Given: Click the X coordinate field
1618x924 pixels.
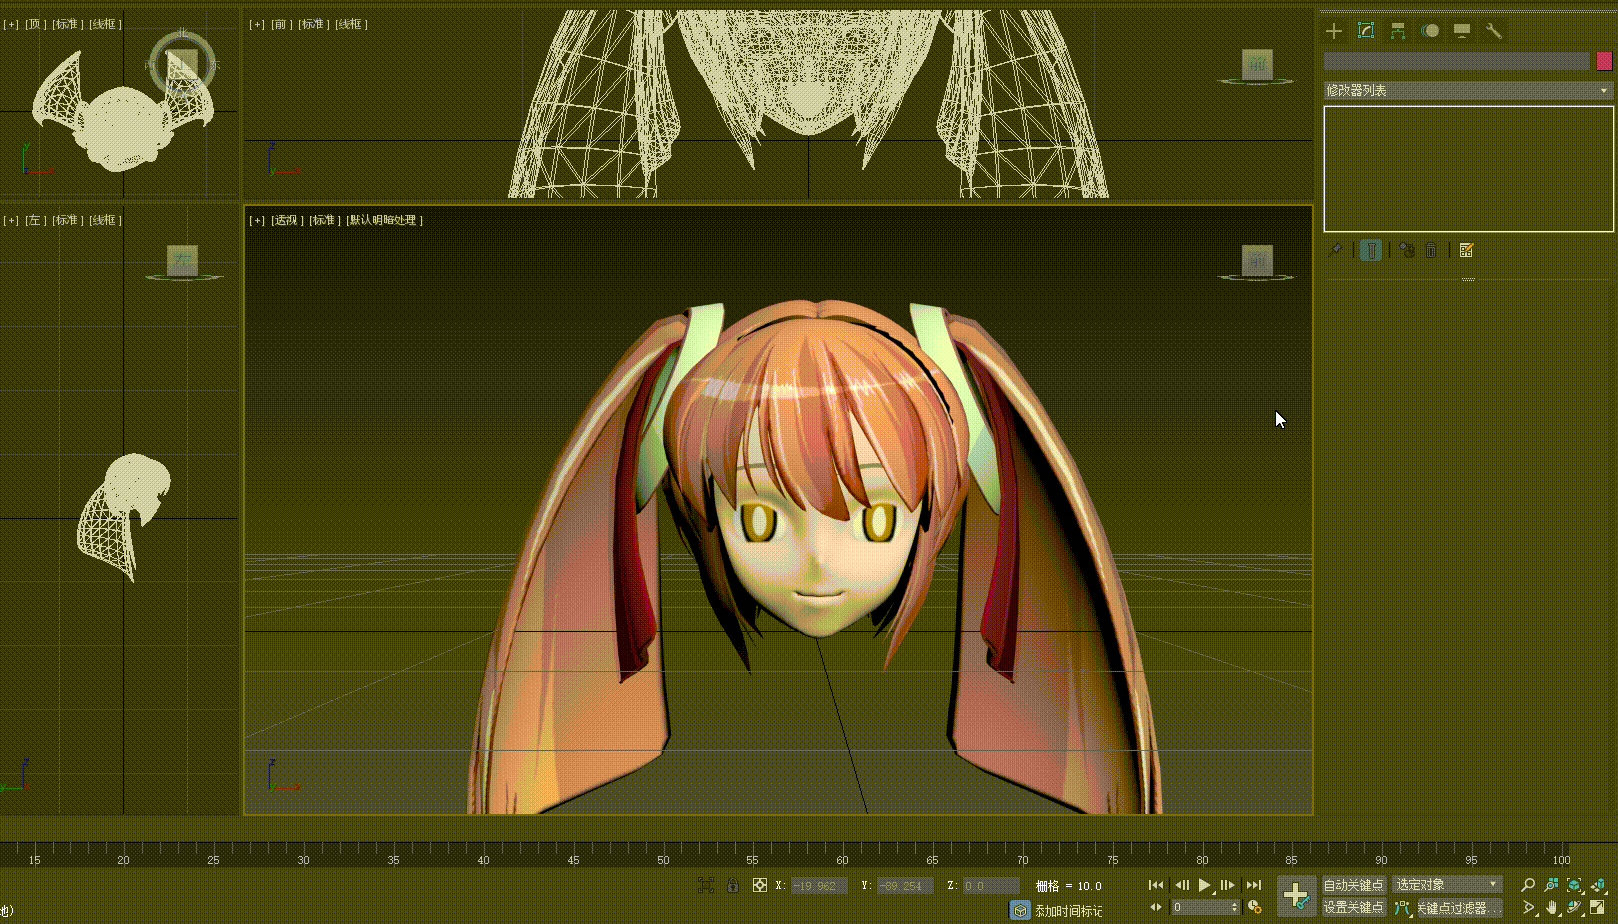Looking at the screenshot, I should point(818,885).
